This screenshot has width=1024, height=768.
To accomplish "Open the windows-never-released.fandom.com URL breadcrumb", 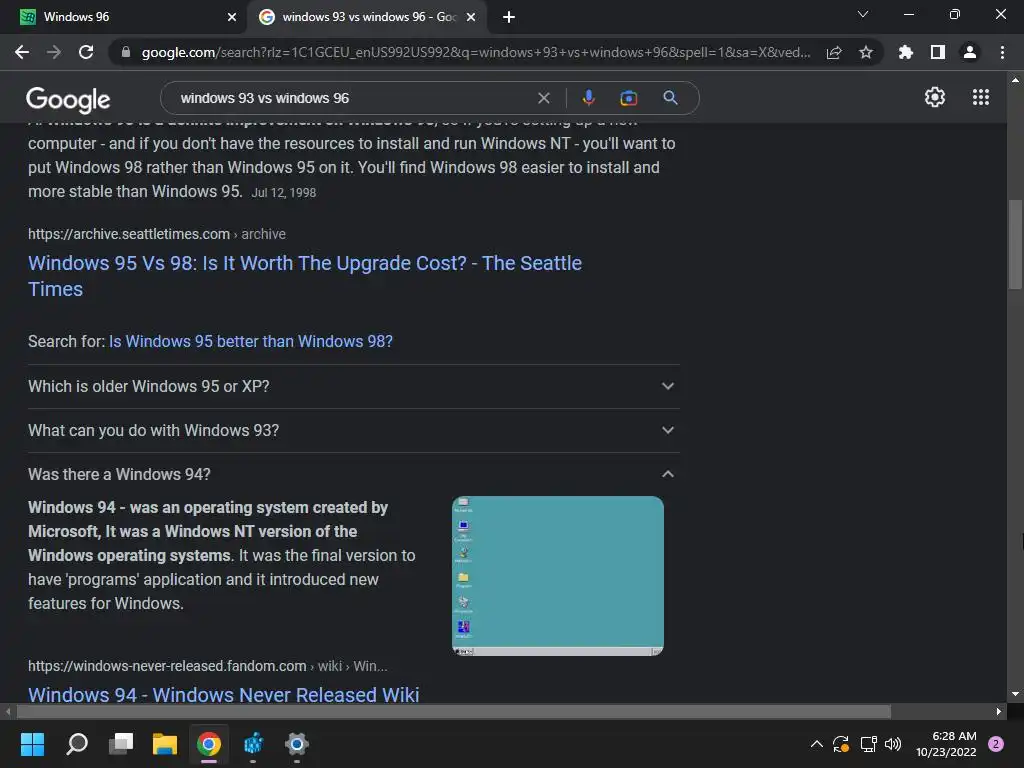I will 208,666.
